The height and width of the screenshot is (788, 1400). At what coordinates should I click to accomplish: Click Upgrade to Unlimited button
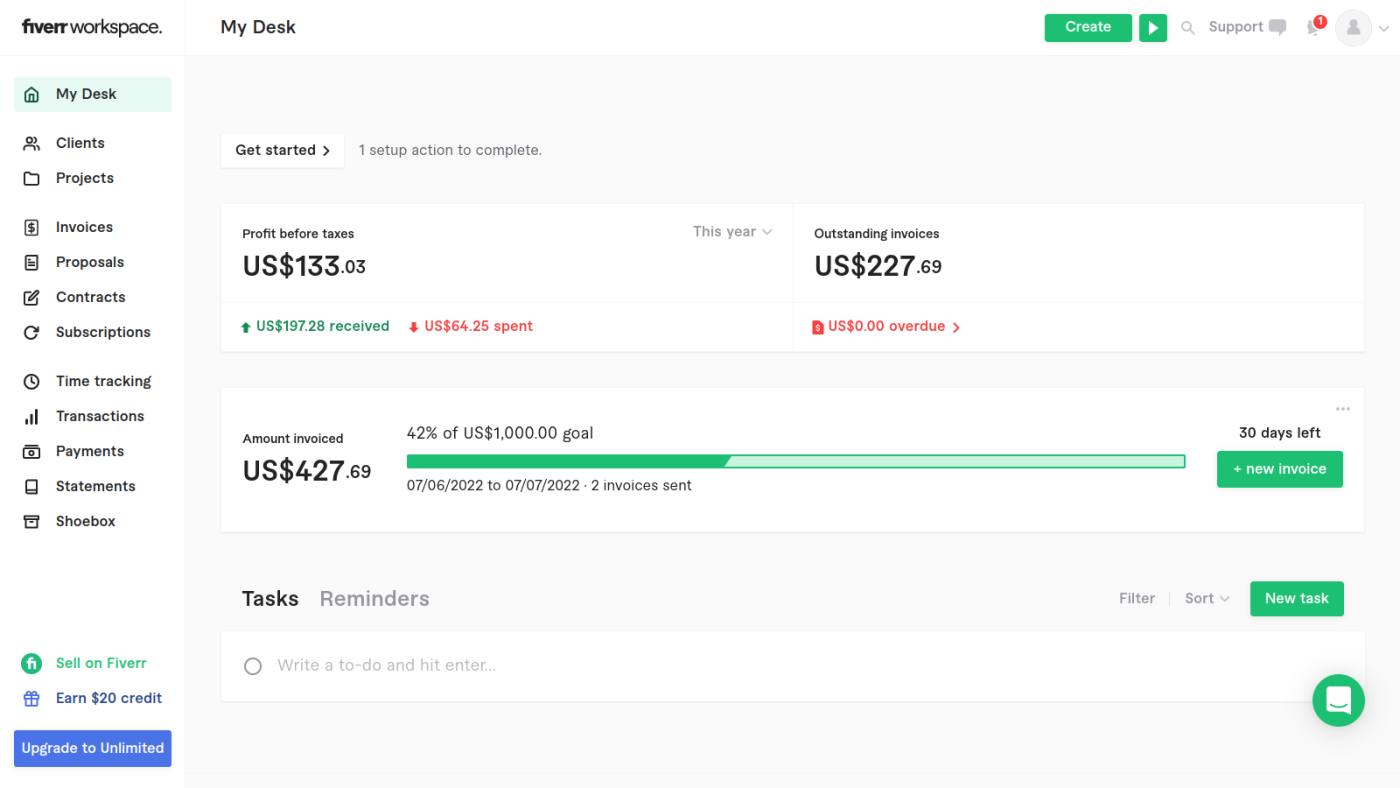point(93,748)
